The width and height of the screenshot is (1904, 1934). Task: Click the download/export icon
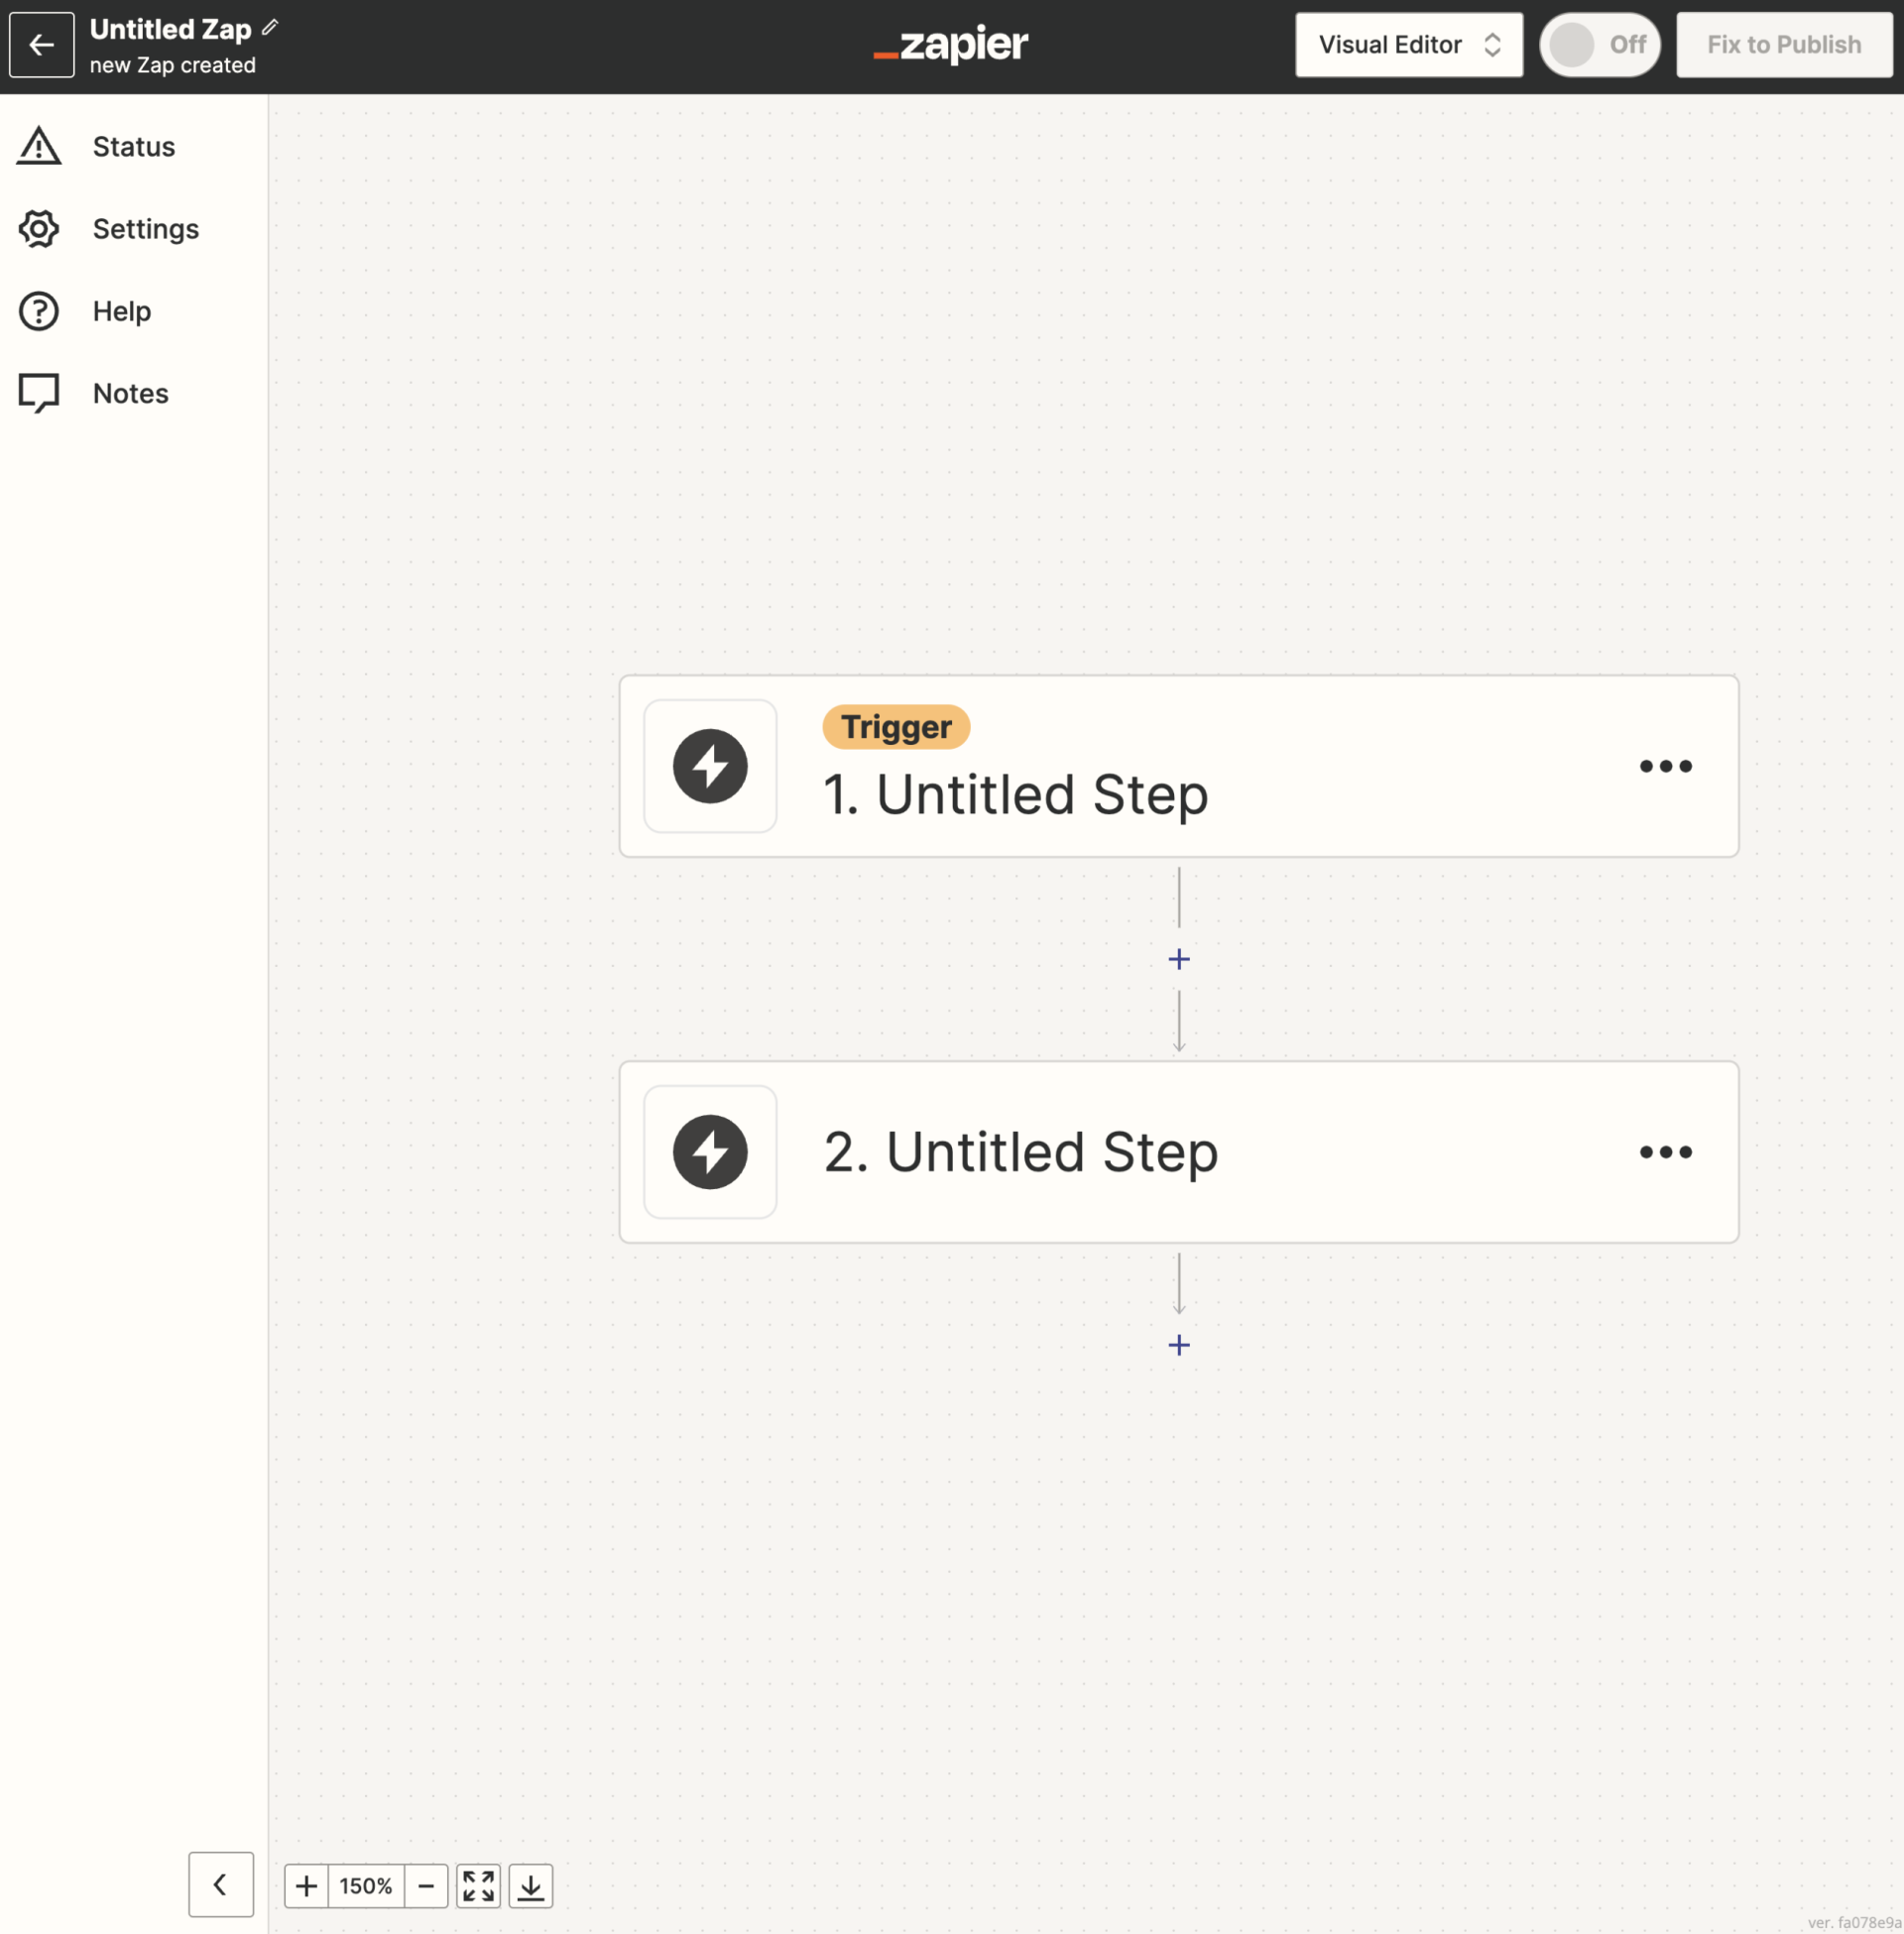[x=531, y=1886]
